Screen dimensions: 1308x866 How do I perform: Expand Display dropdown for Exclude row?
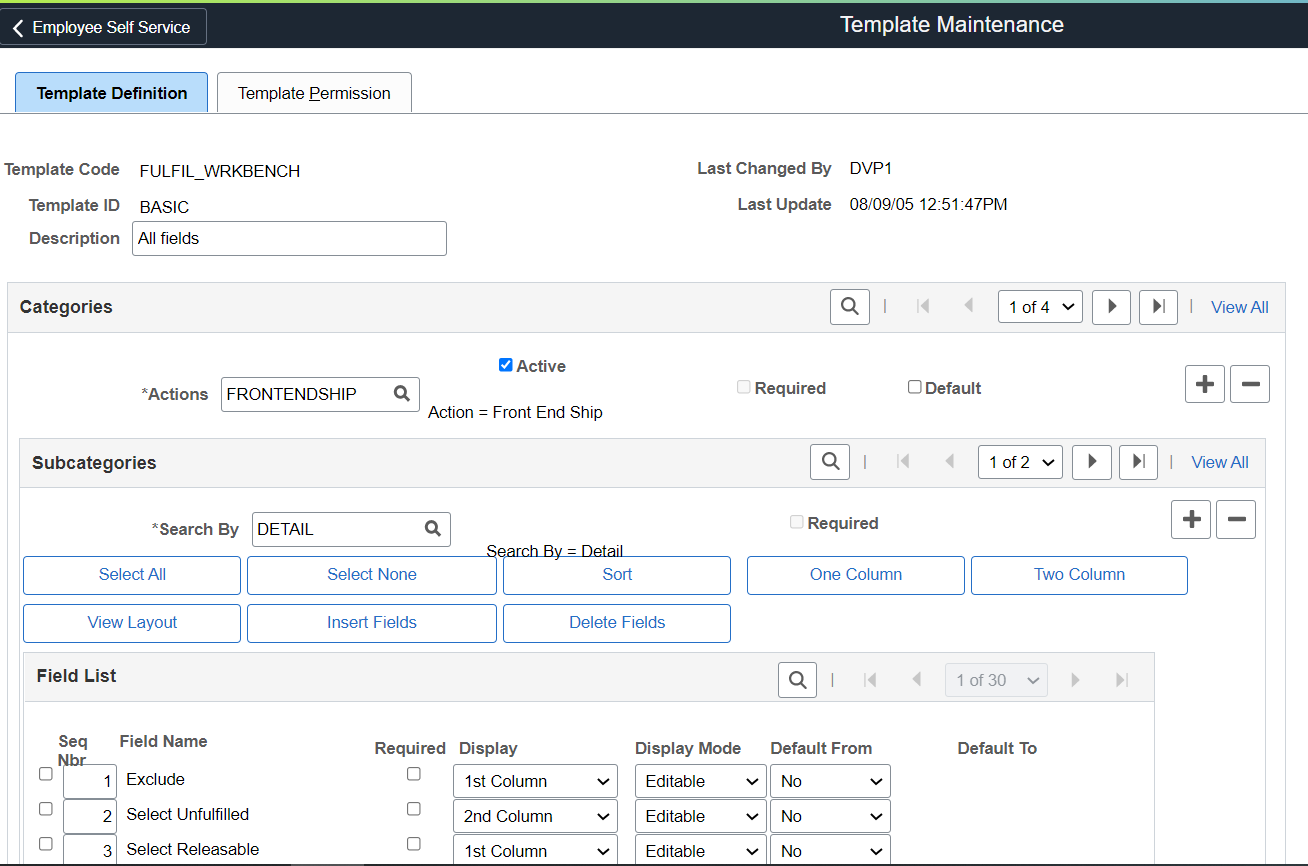(x=534, y=781)
